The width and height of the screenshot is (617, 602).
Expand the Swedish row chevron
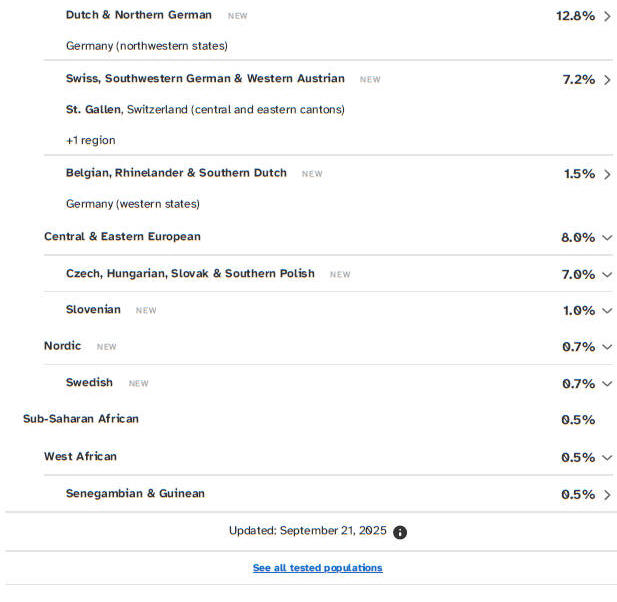coord(607,384)
